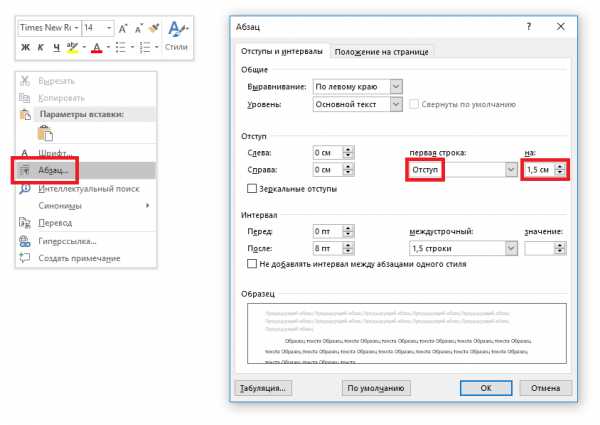
Task: Click the bulleted list icon
Action: [121, 47]
